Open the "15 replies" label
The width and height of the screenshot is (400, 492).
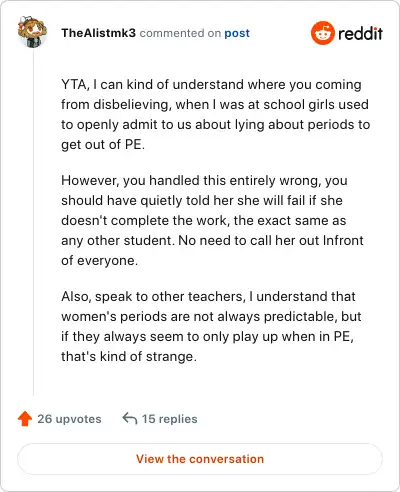(x=169, y=419)
